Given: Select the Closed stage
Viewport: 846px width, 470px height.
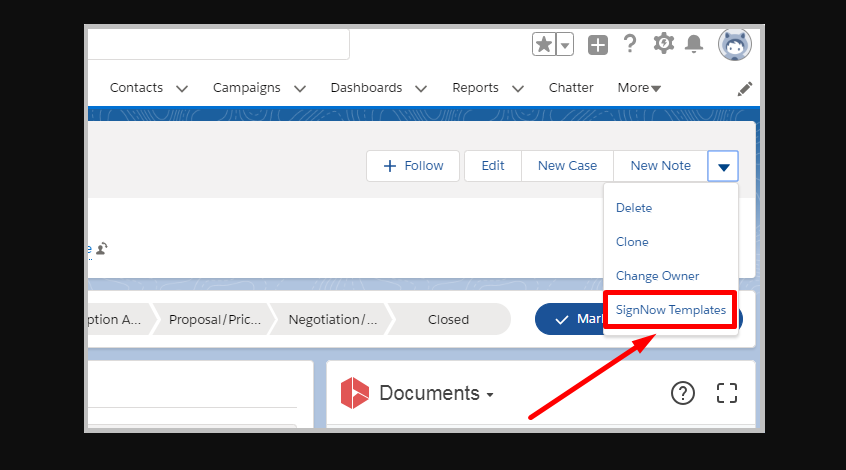Looking at the screenshot, I should coord(448,319).
